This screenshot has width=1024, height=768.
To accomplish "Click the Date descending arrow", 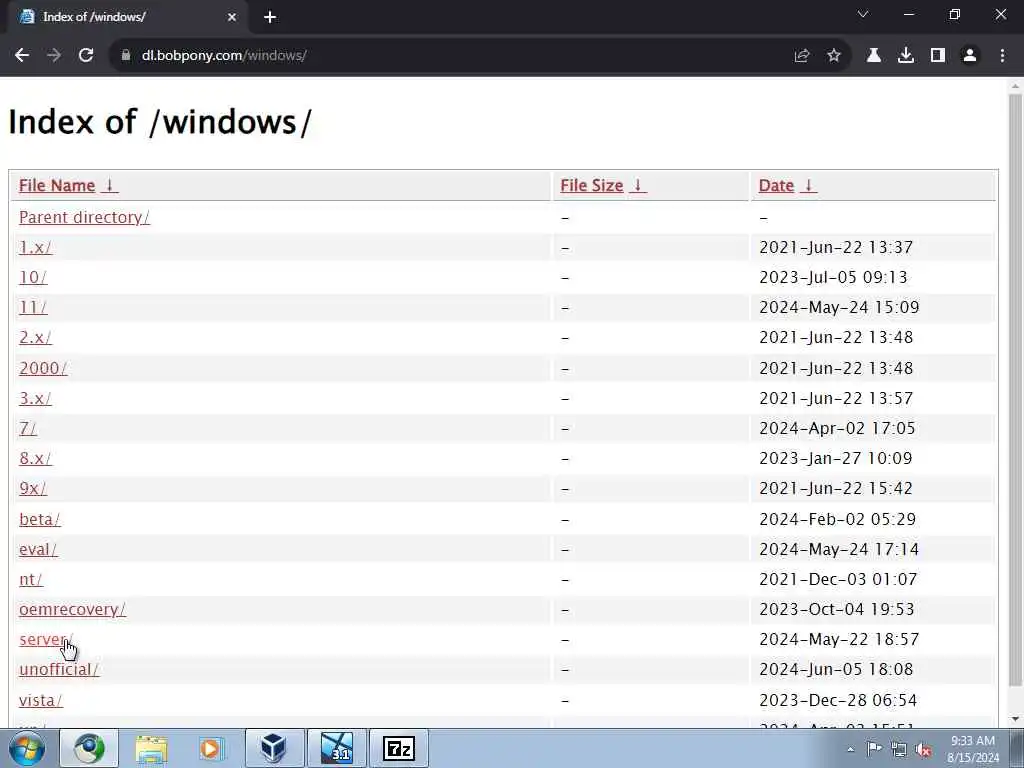I will pyautogui.click(x=808, y=185).
